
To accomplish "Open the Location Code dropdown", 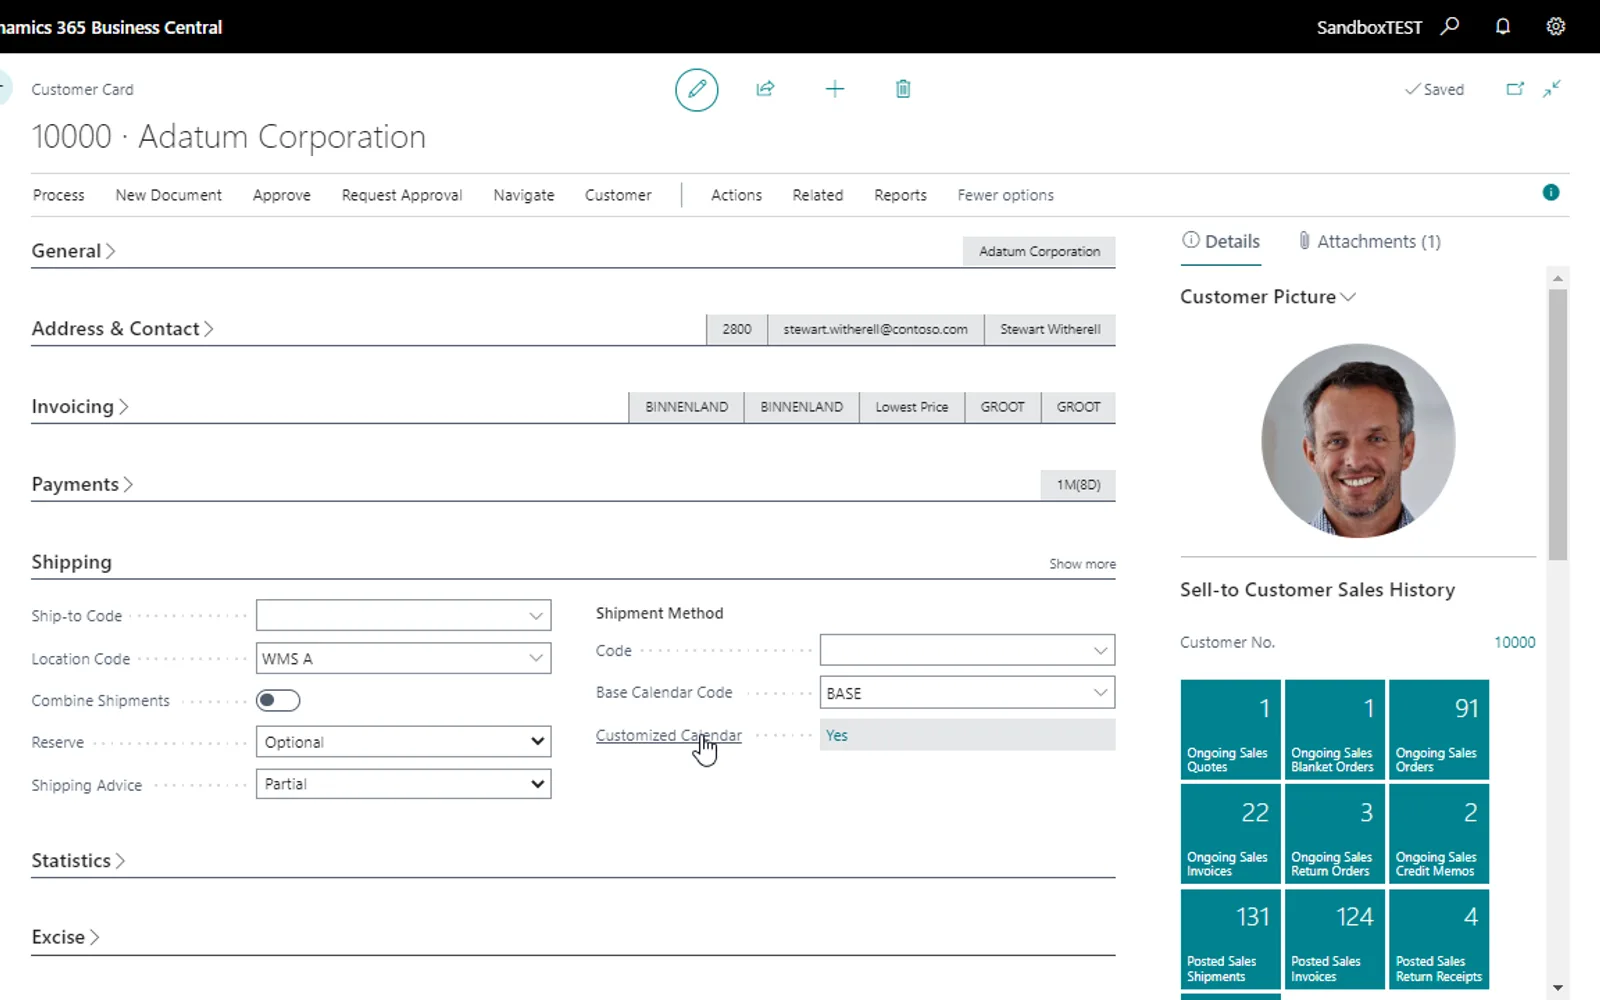I will click(536, 658).
